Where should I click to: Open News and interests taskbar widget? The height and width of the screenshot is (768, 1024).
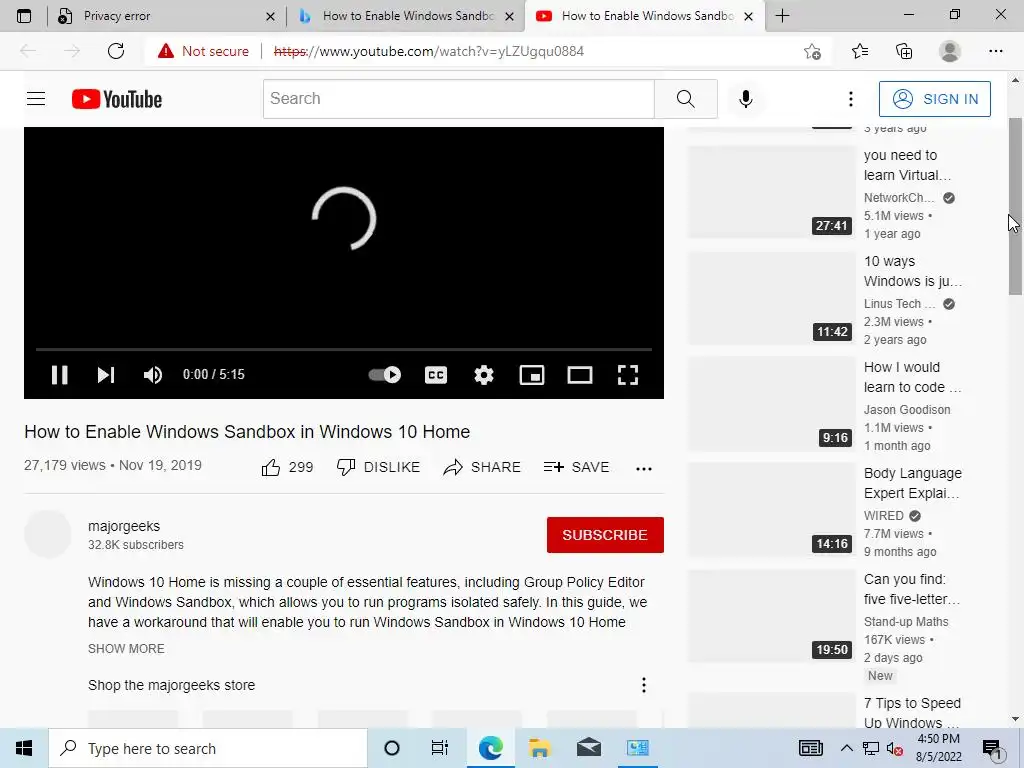coord(810,748)
